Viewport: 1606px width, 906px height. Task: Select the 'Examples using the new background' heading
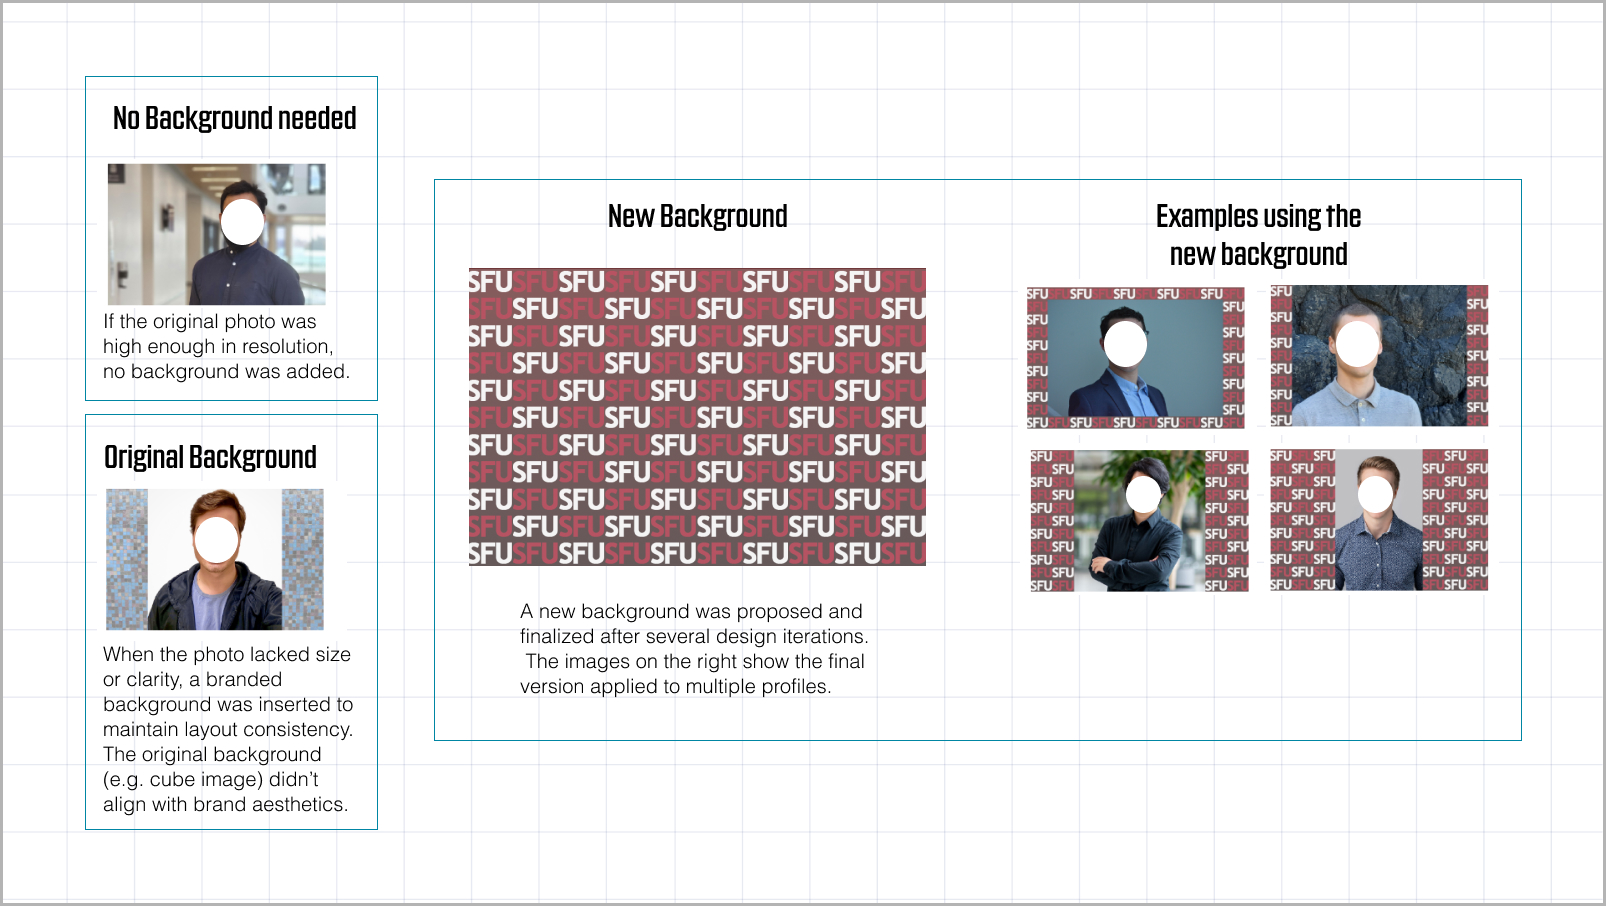tap(1258, 235)
